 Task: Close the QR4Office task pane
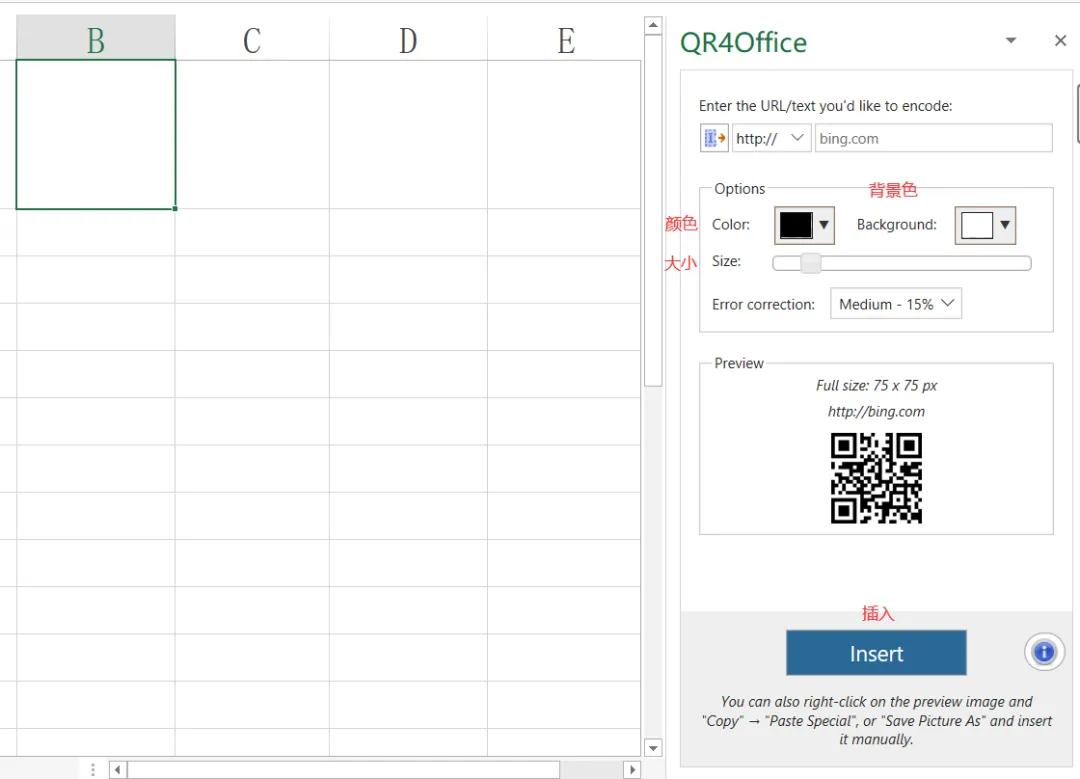pyautogui.click(x=1061, y=41)
